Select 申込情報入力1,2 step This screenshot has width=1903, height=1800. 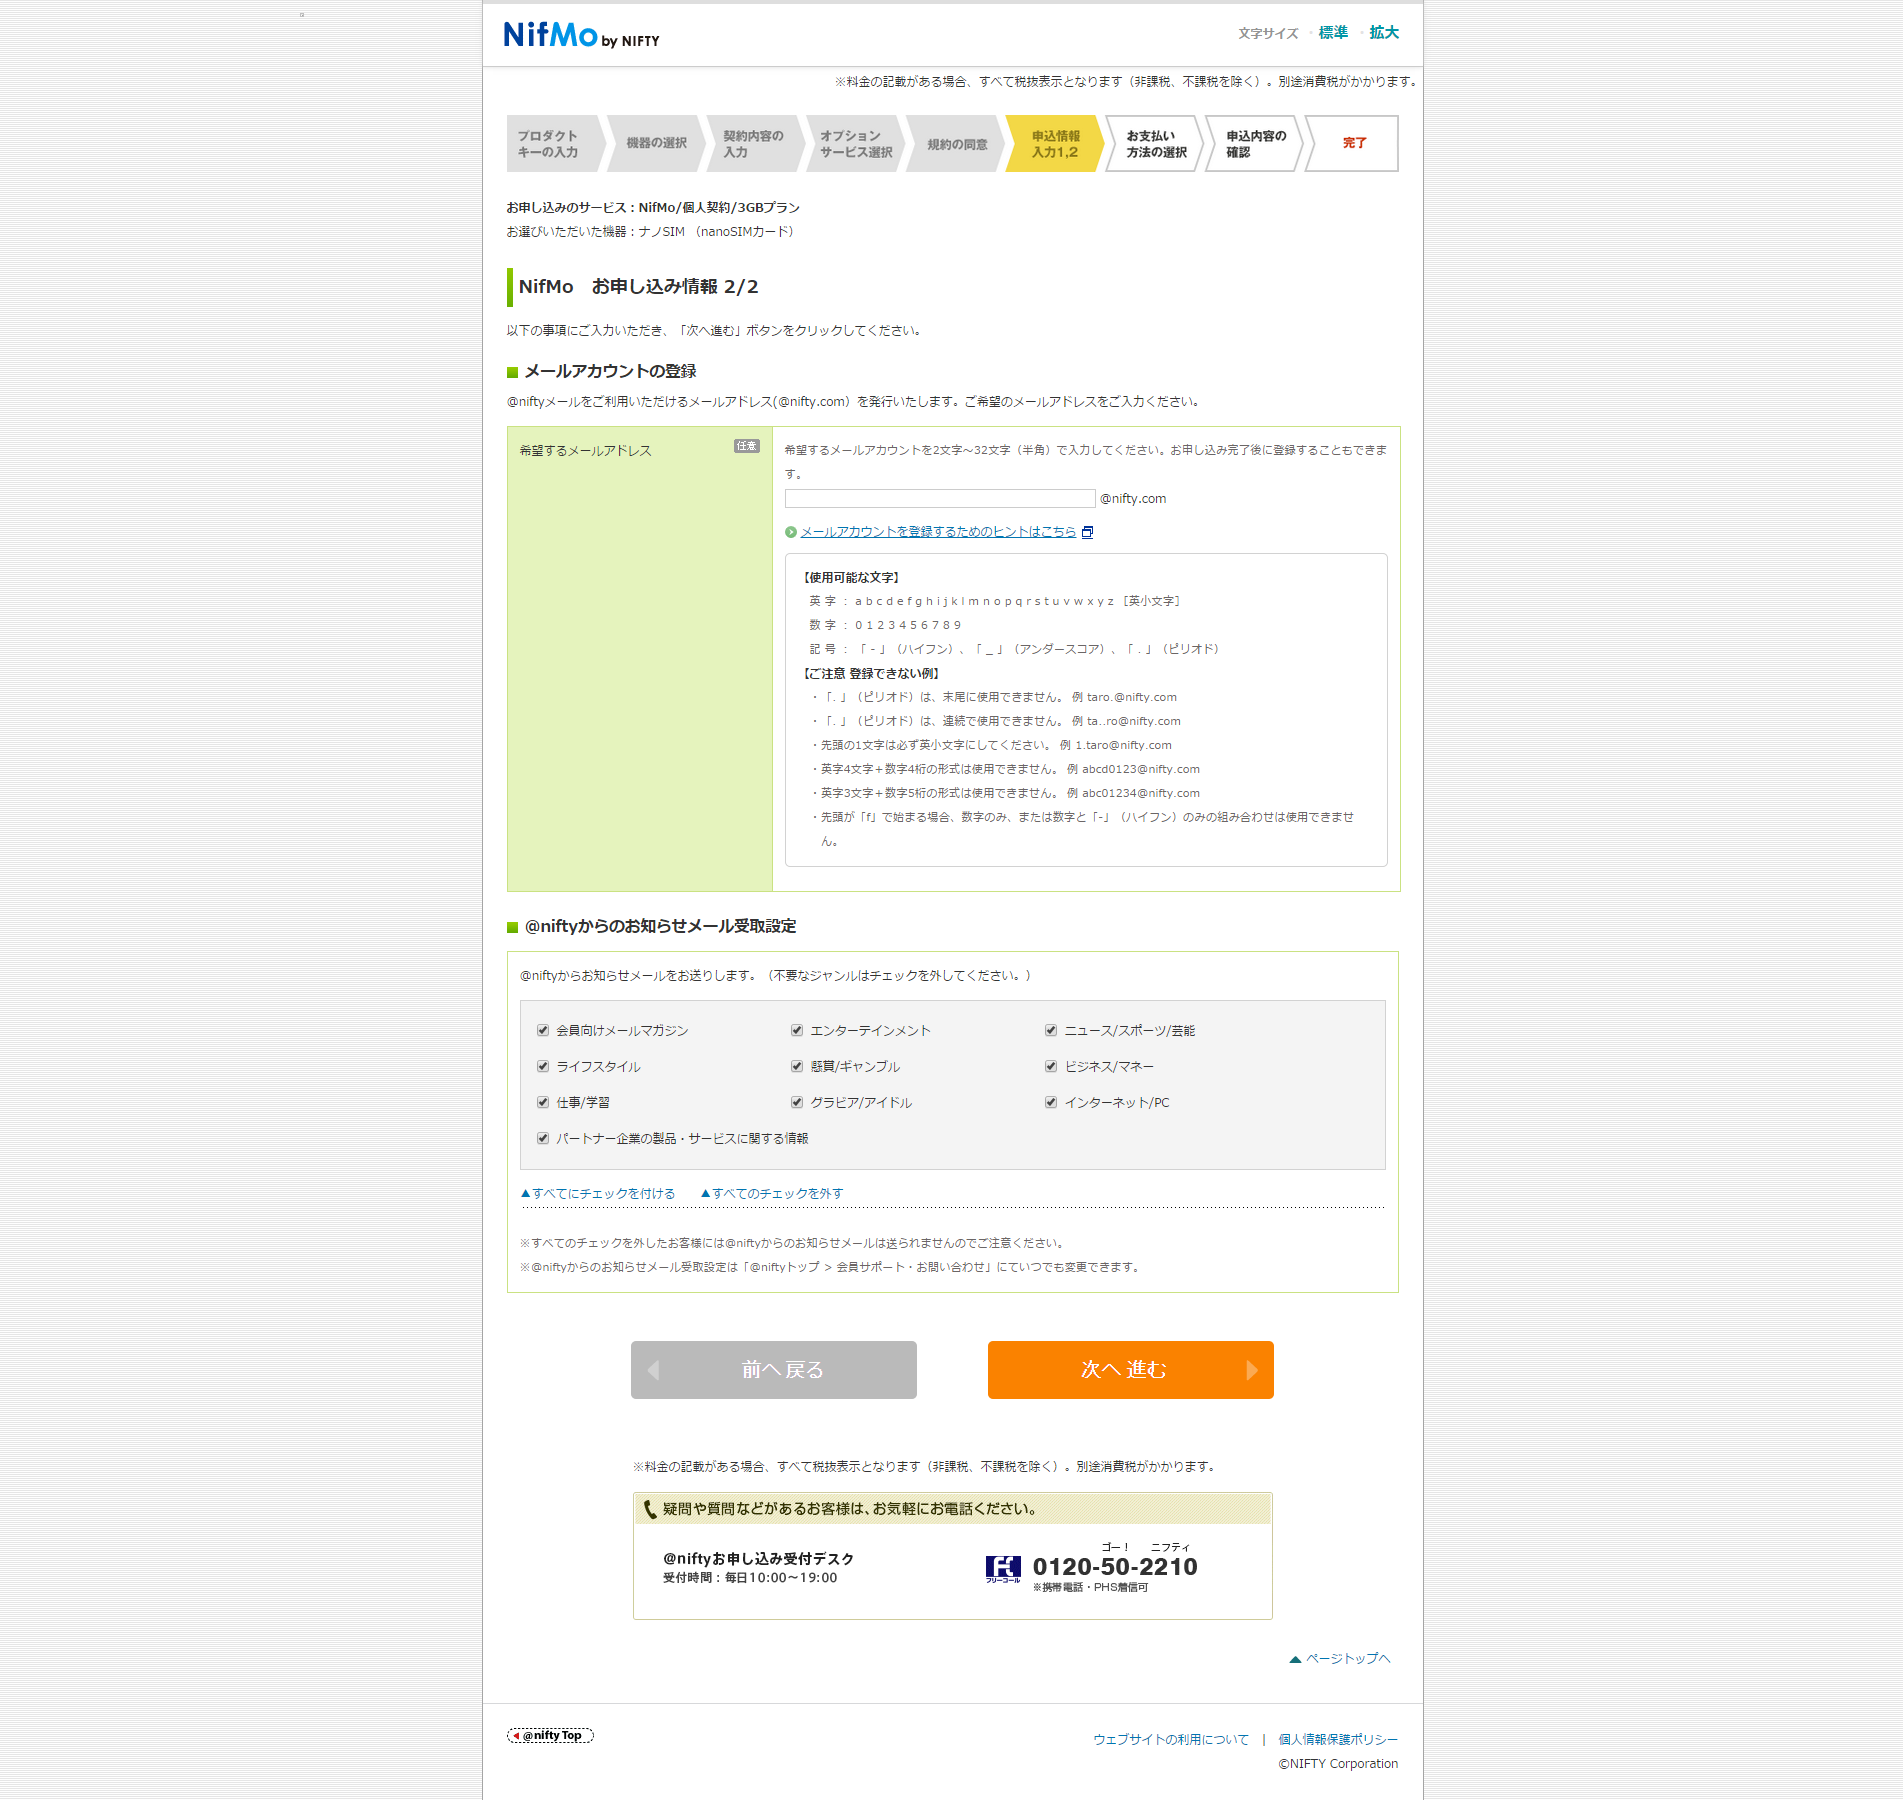[x=1055, y=144]
